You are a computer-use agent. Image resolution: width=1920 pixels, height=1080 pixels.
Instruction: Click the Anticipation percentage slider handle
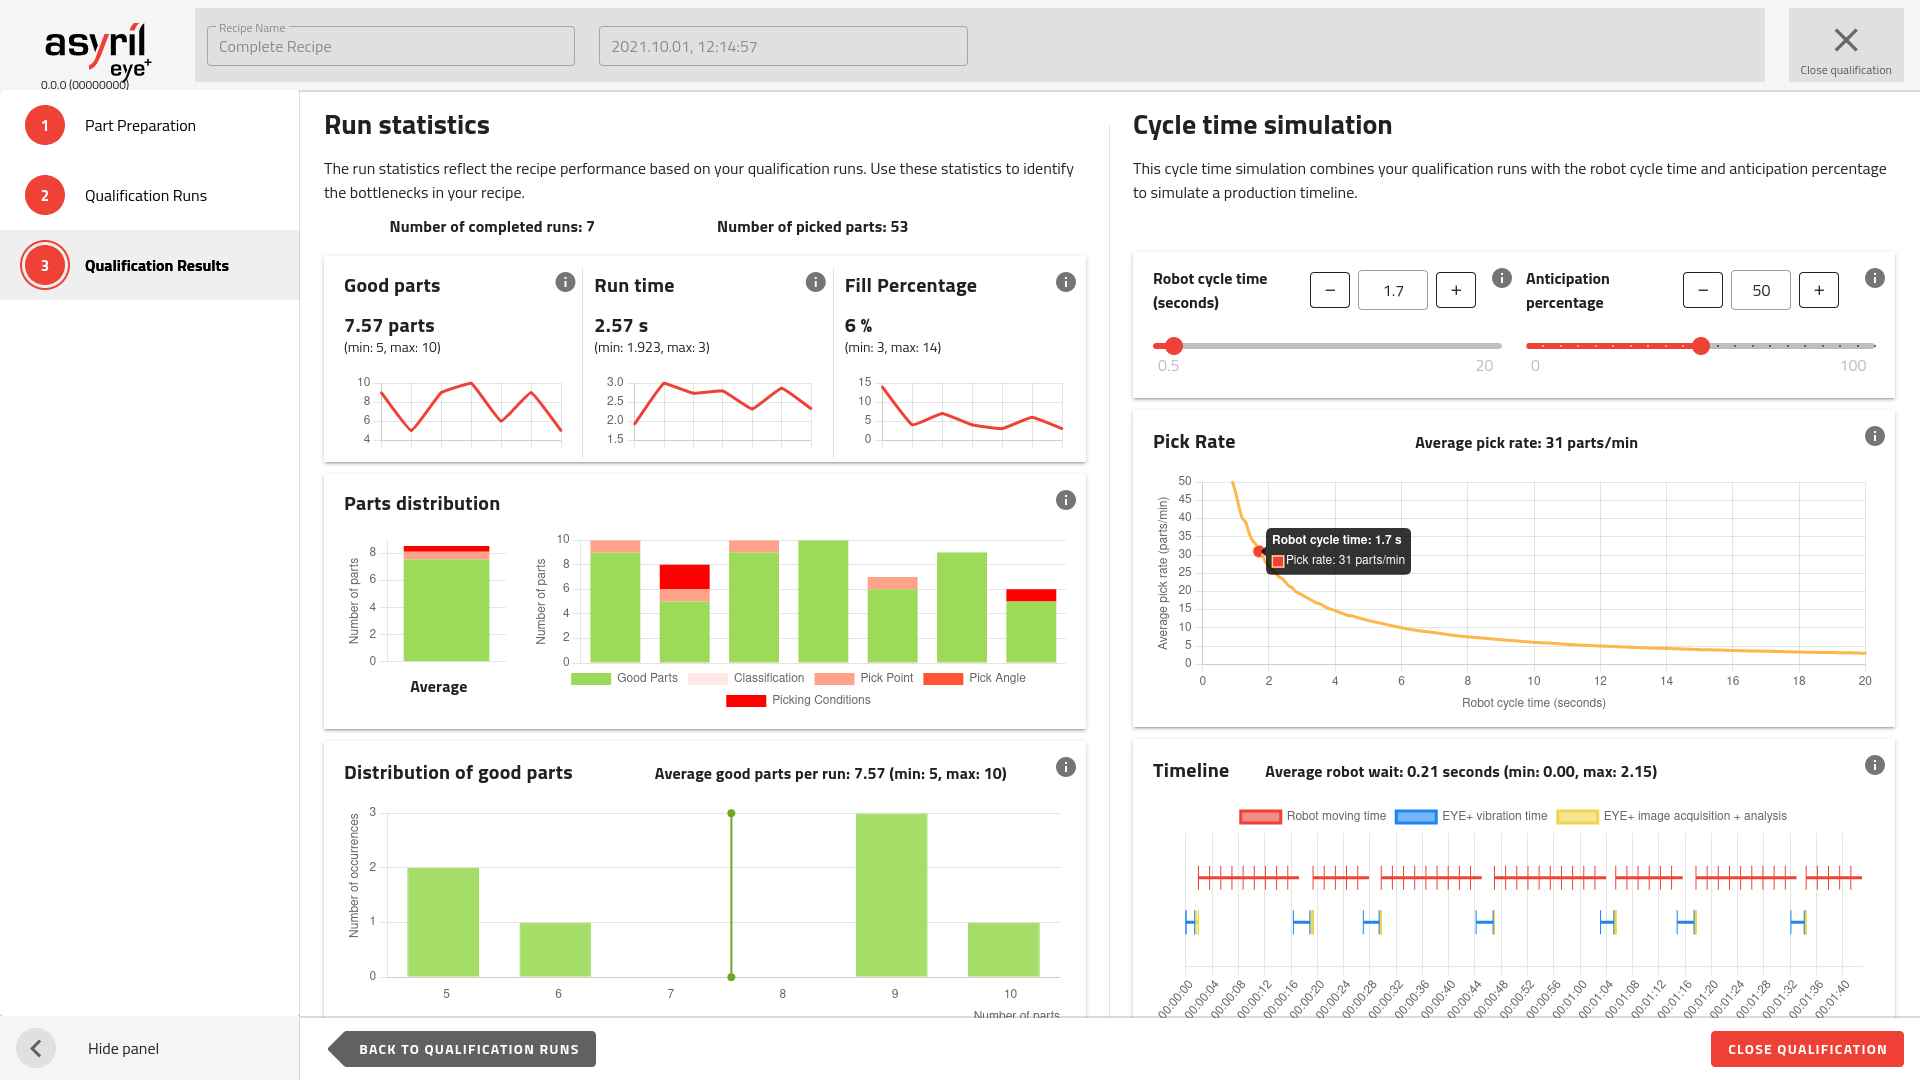point(1700,346)
